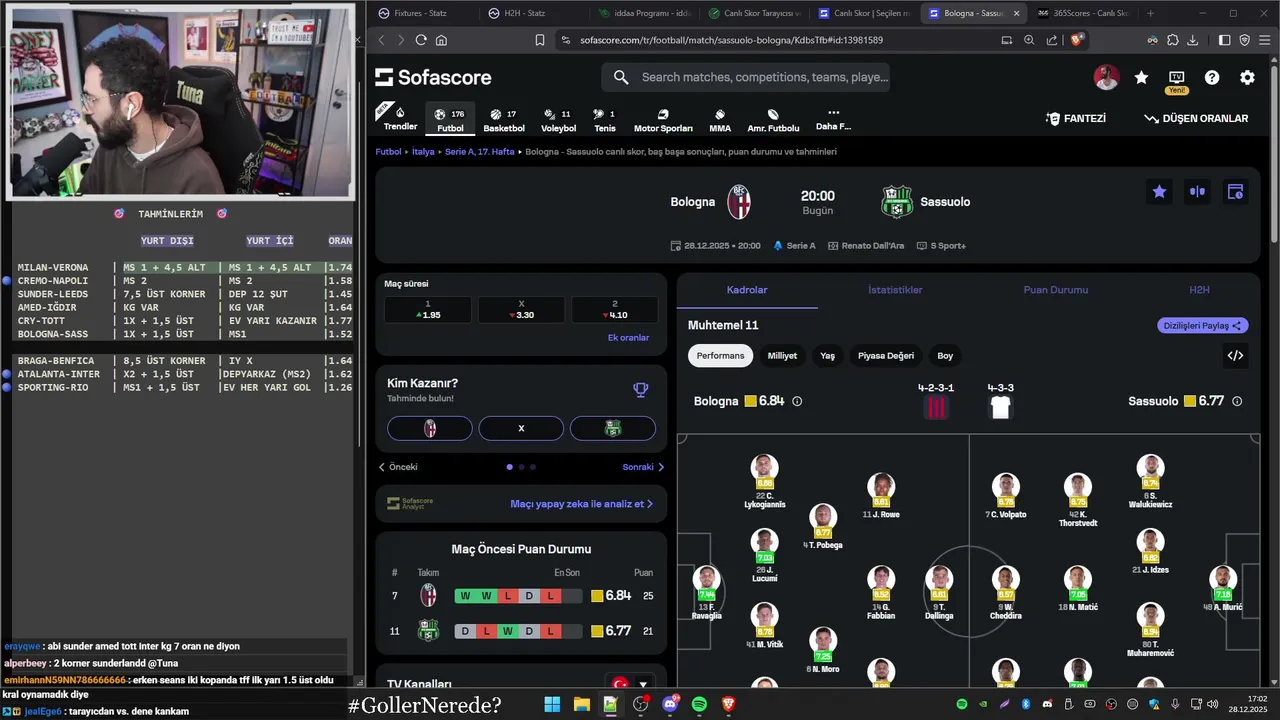Vote Bologna in Kim Kazanır poll

tap(430, 428)
